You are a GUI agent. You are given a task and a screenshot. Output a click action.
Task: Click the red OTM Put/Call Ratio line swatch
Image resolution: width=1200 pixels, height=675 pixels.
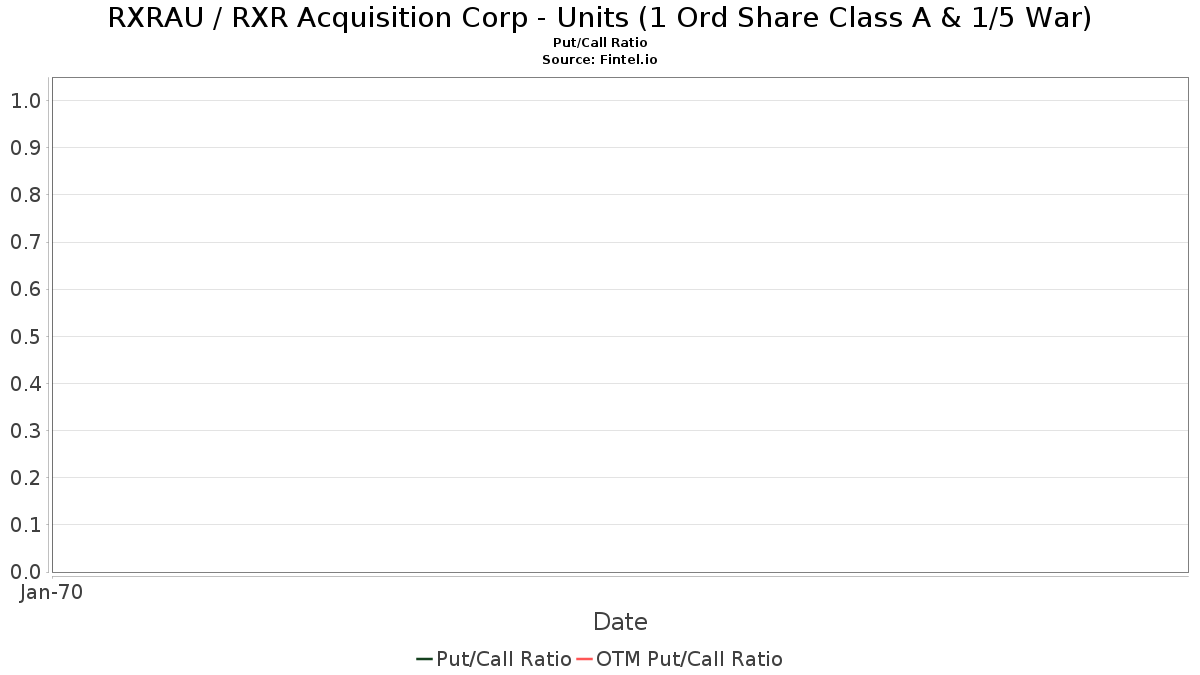[585, 659]
